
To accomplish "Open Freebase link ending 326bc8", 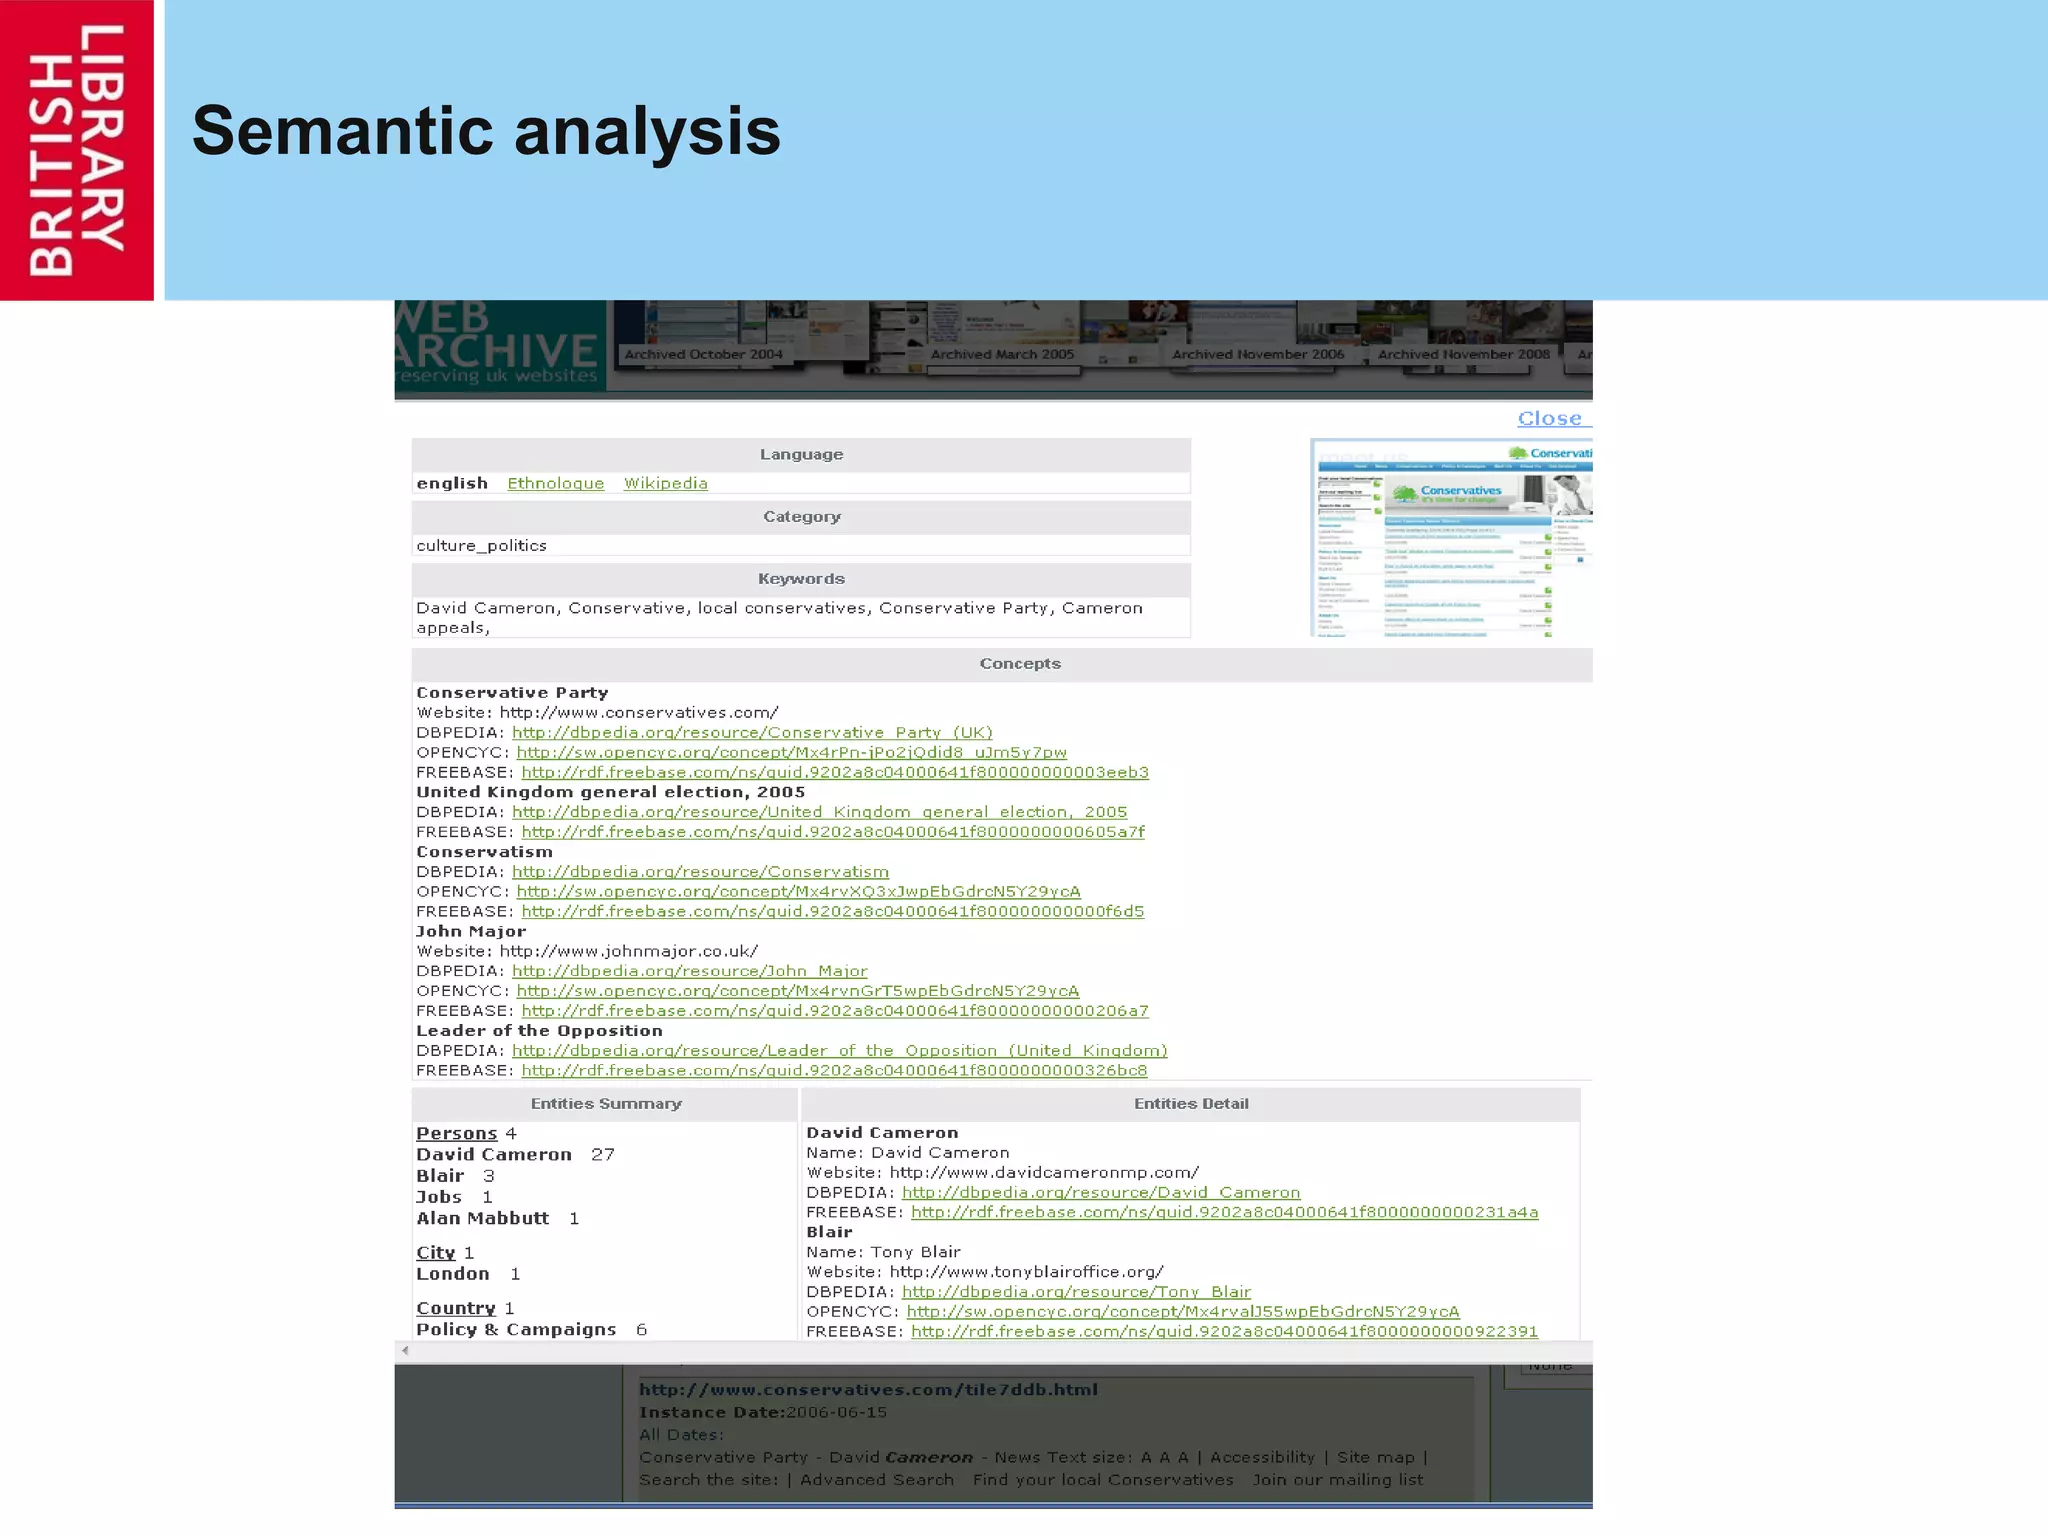I will (x=834, y=1071).
